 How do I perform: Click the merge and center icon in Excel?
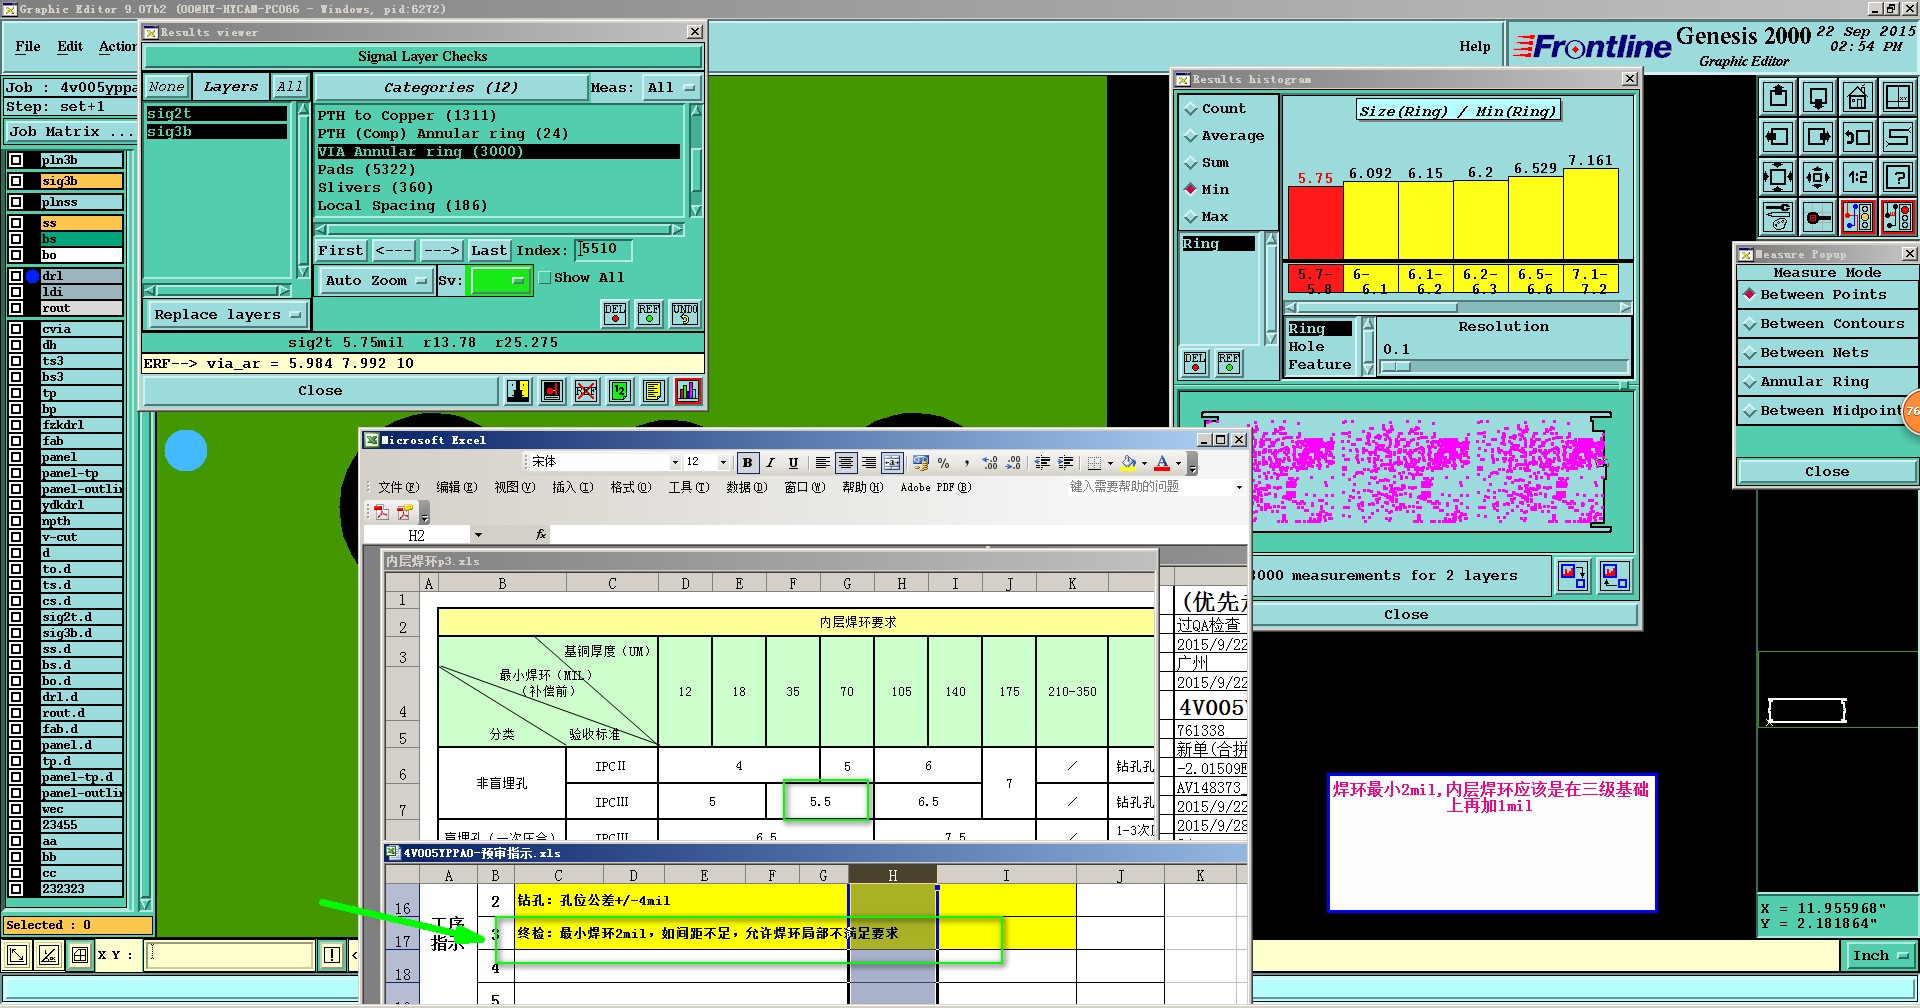click(892, 463)
